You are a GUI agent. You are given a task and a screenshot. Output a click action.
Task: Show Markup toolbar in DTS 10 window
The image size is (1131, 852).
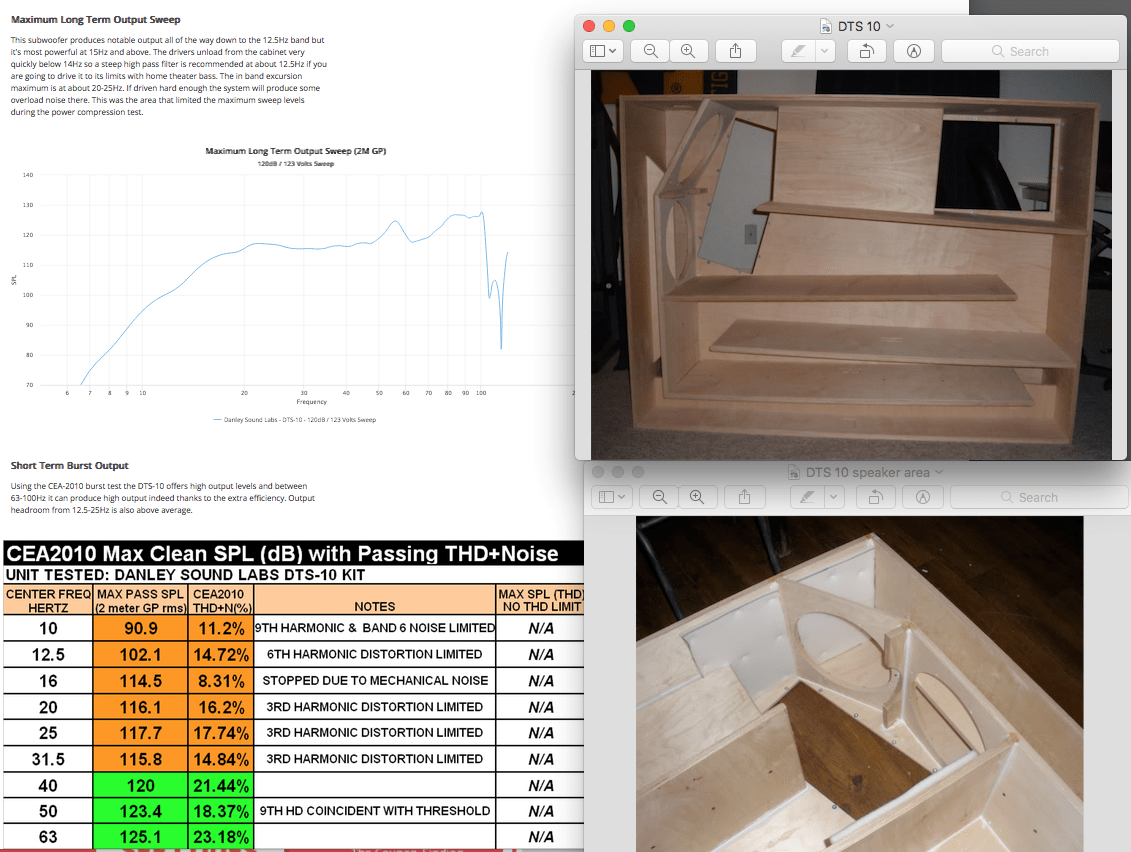pyautogui.click(x=914, y=51)
